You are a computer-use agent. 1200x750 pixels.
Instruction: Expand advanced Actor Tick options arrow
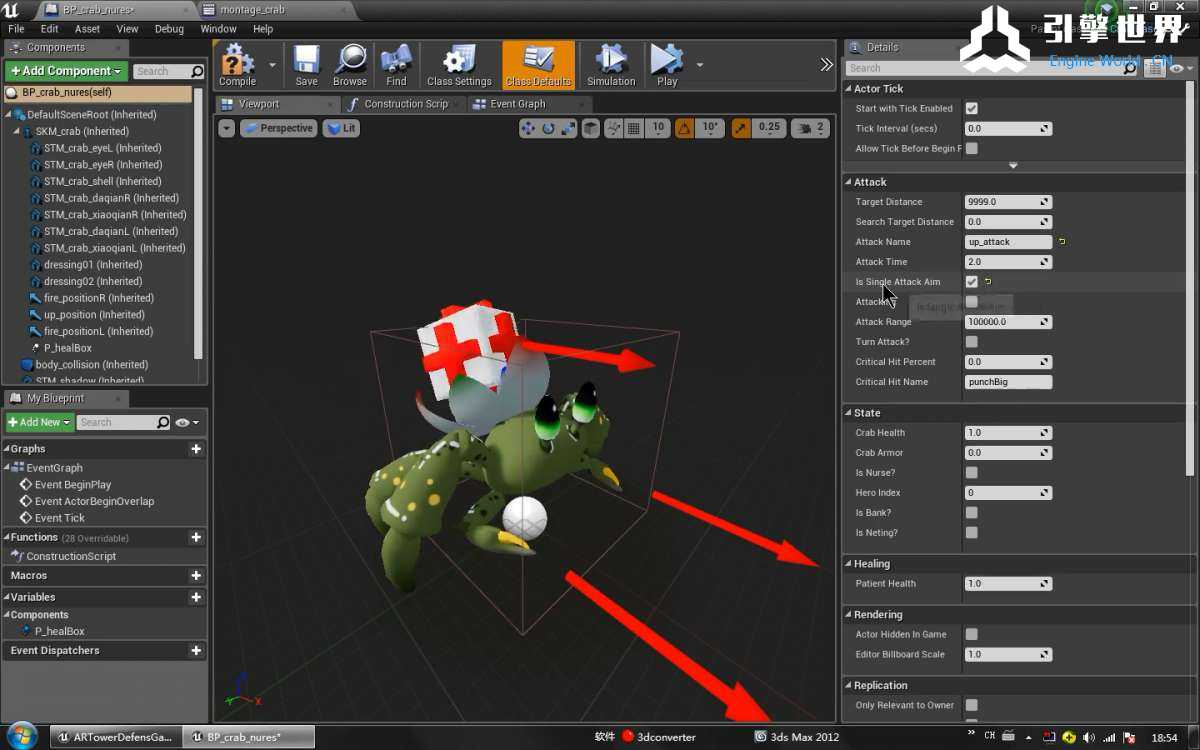[1013, 166]
